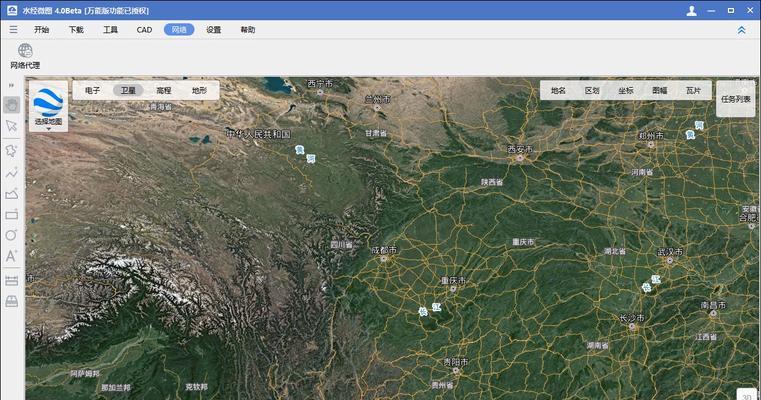Screen dimensions: 761x400
Task: Click the 西安市 label on the map
Action: (x=520, y=150)
